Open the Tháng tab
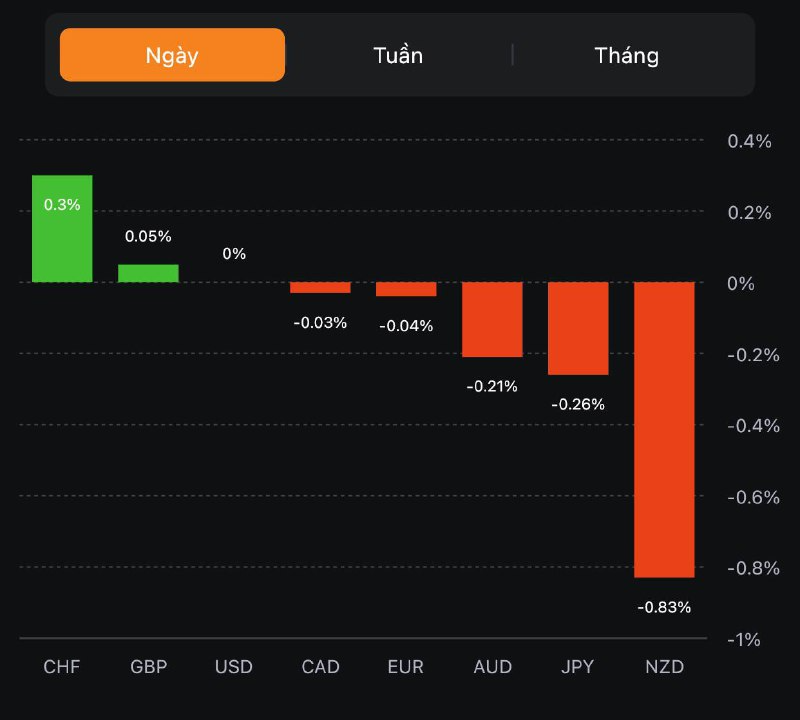This screenshot has width=800, height=720. click(627, 55)
